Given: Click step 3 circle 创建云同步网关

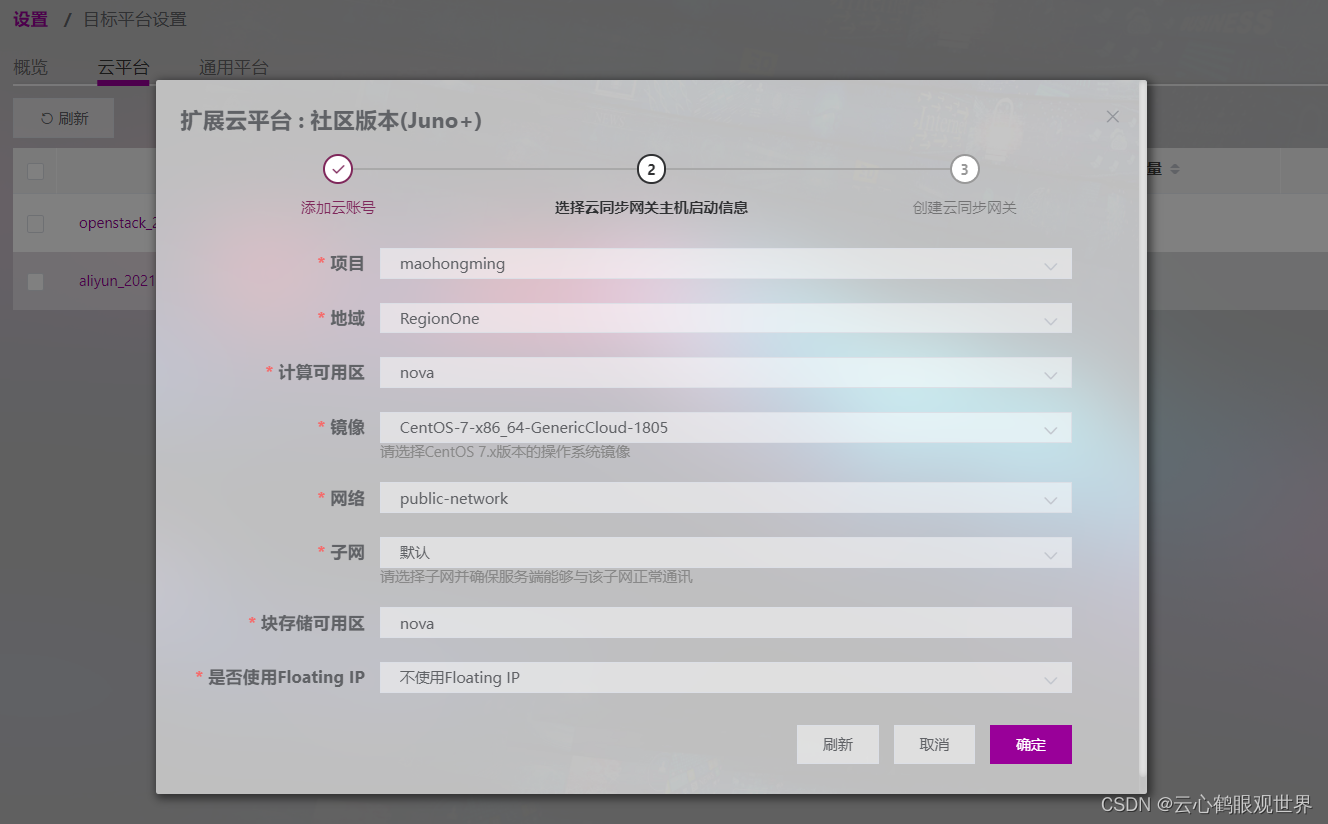Looking at the screenshot, I should tap(964, 169).
